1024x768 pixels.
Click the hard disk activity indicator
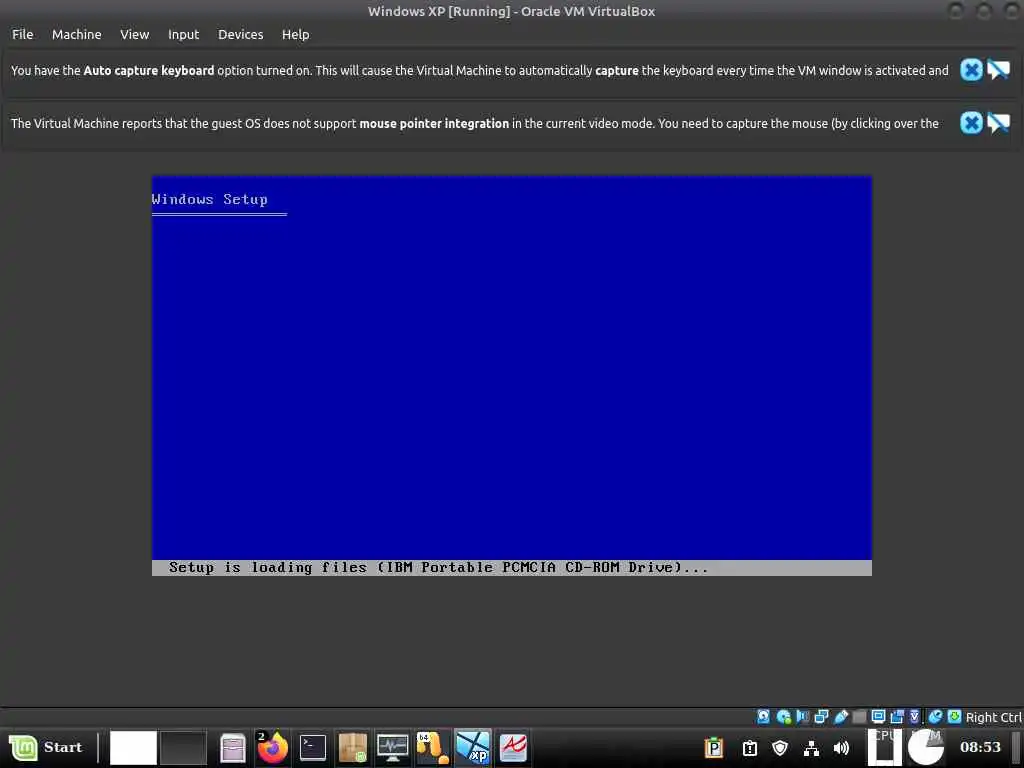(763, 717)
